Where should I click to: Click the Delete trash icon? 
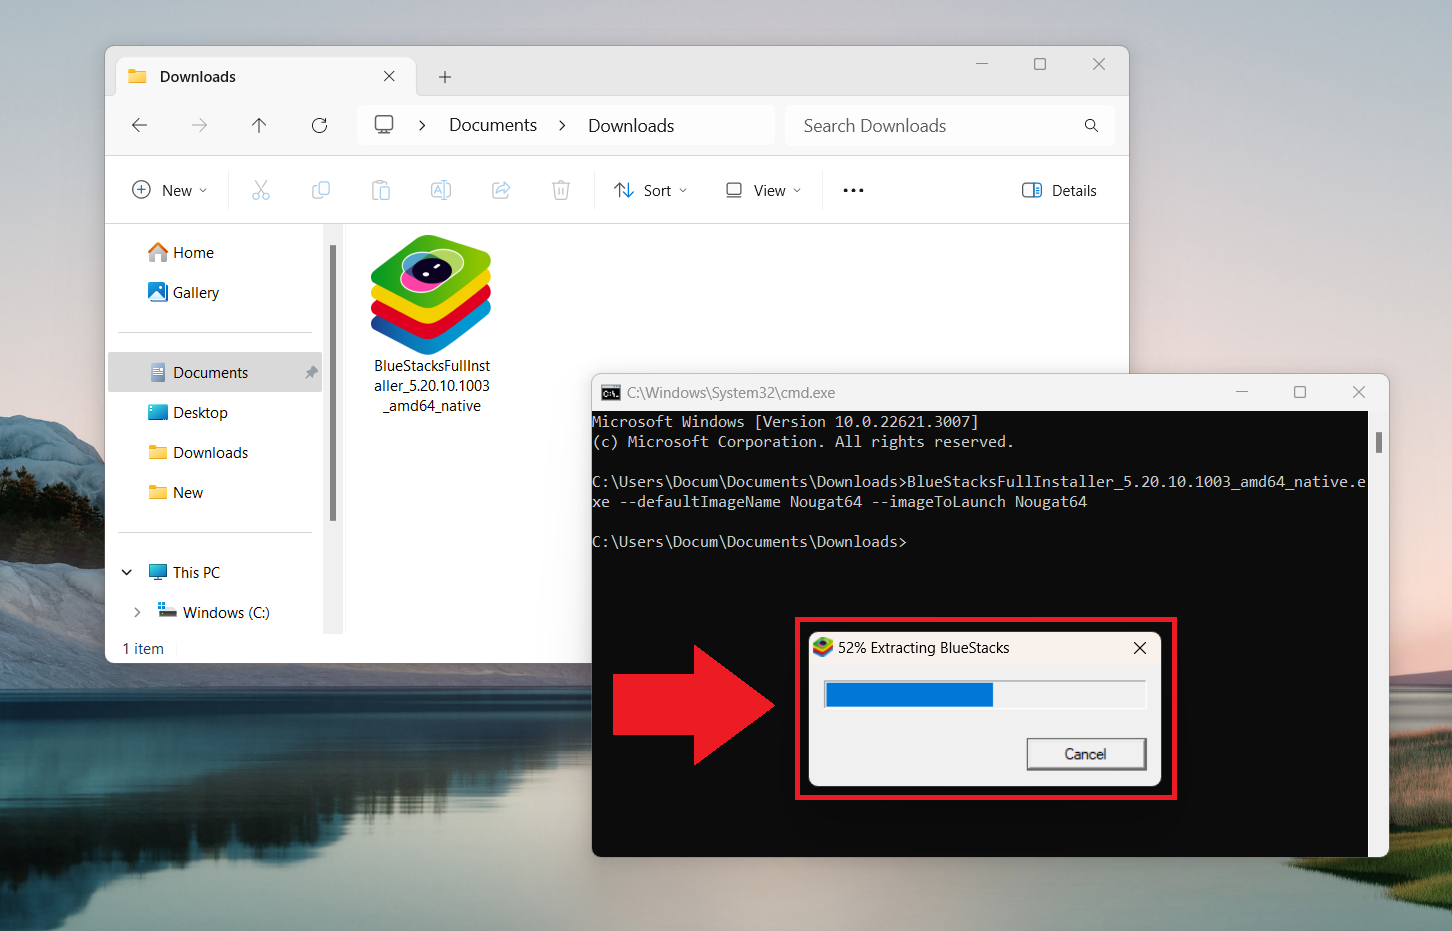(x=561, y=190)
